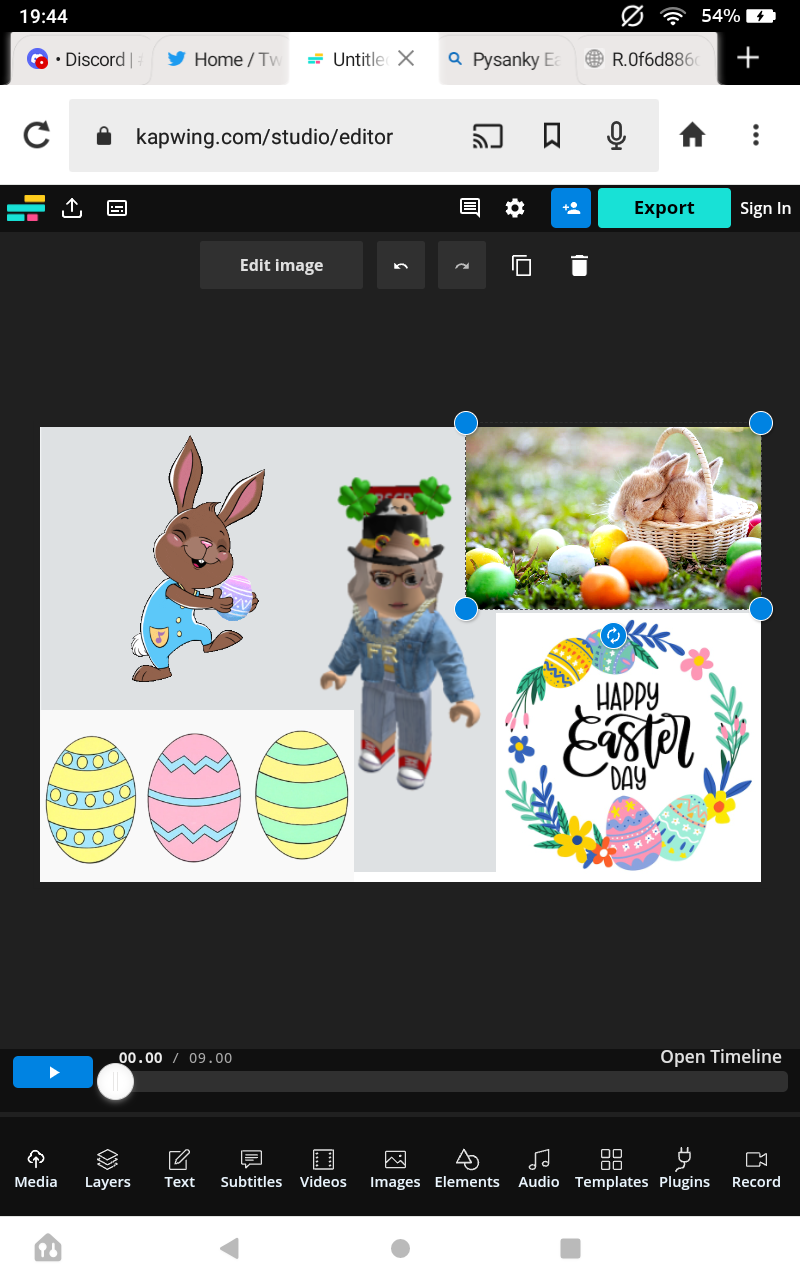Click the blue add collaborator button
Screen dimensions: 800x1280
pyautogui.click(x=571, y=208)
